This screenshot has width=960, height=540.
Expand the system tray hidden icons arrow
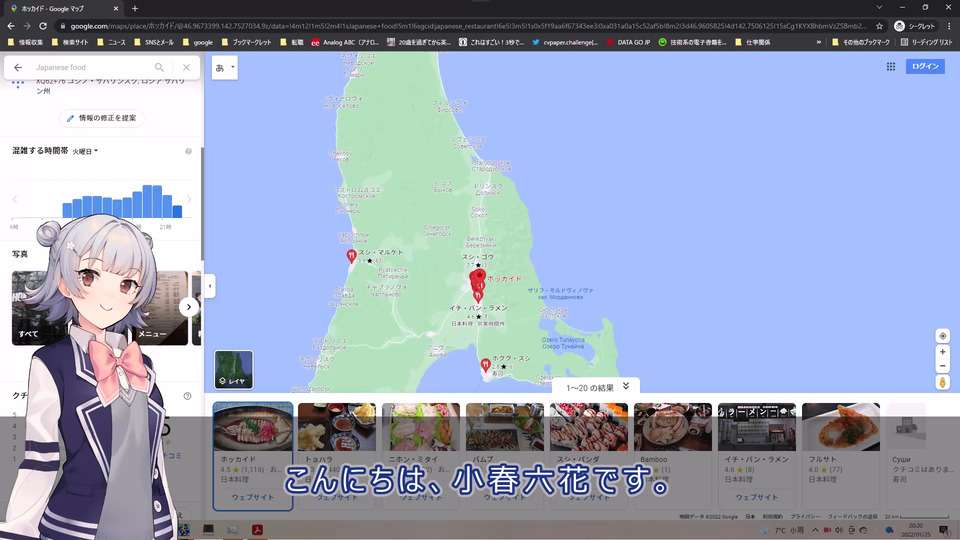pyautogui.click(x=815, y=530)
